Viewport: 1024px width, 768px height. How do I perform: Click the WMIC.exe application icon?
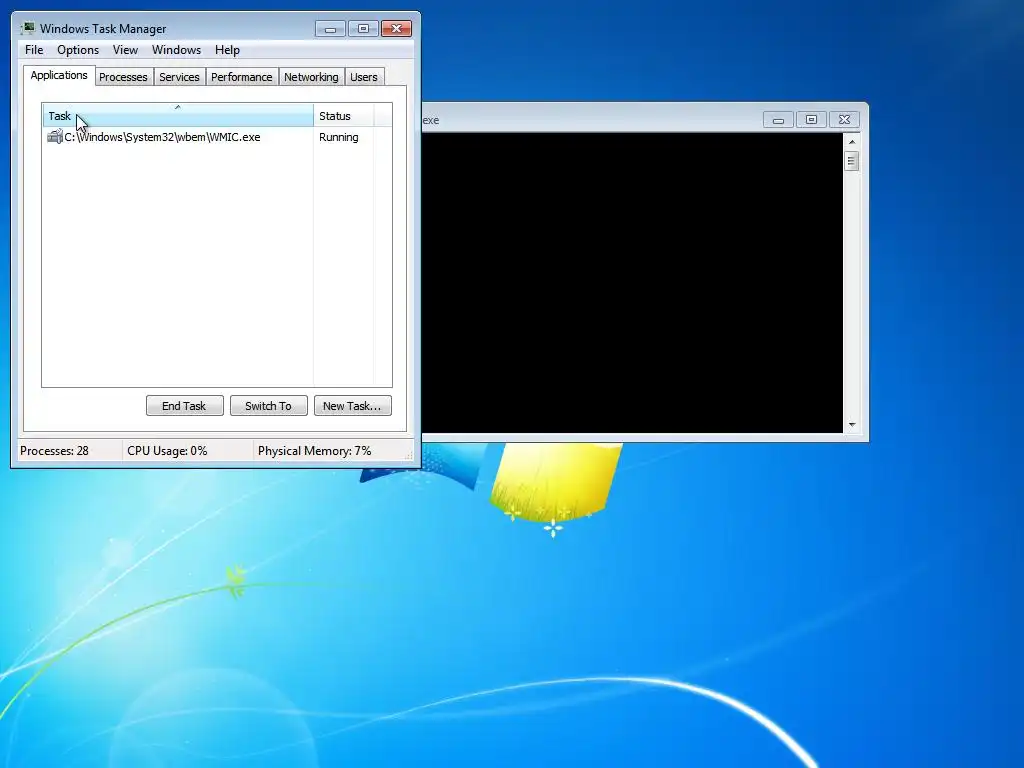pyautogui.click(x=54, y=136)
